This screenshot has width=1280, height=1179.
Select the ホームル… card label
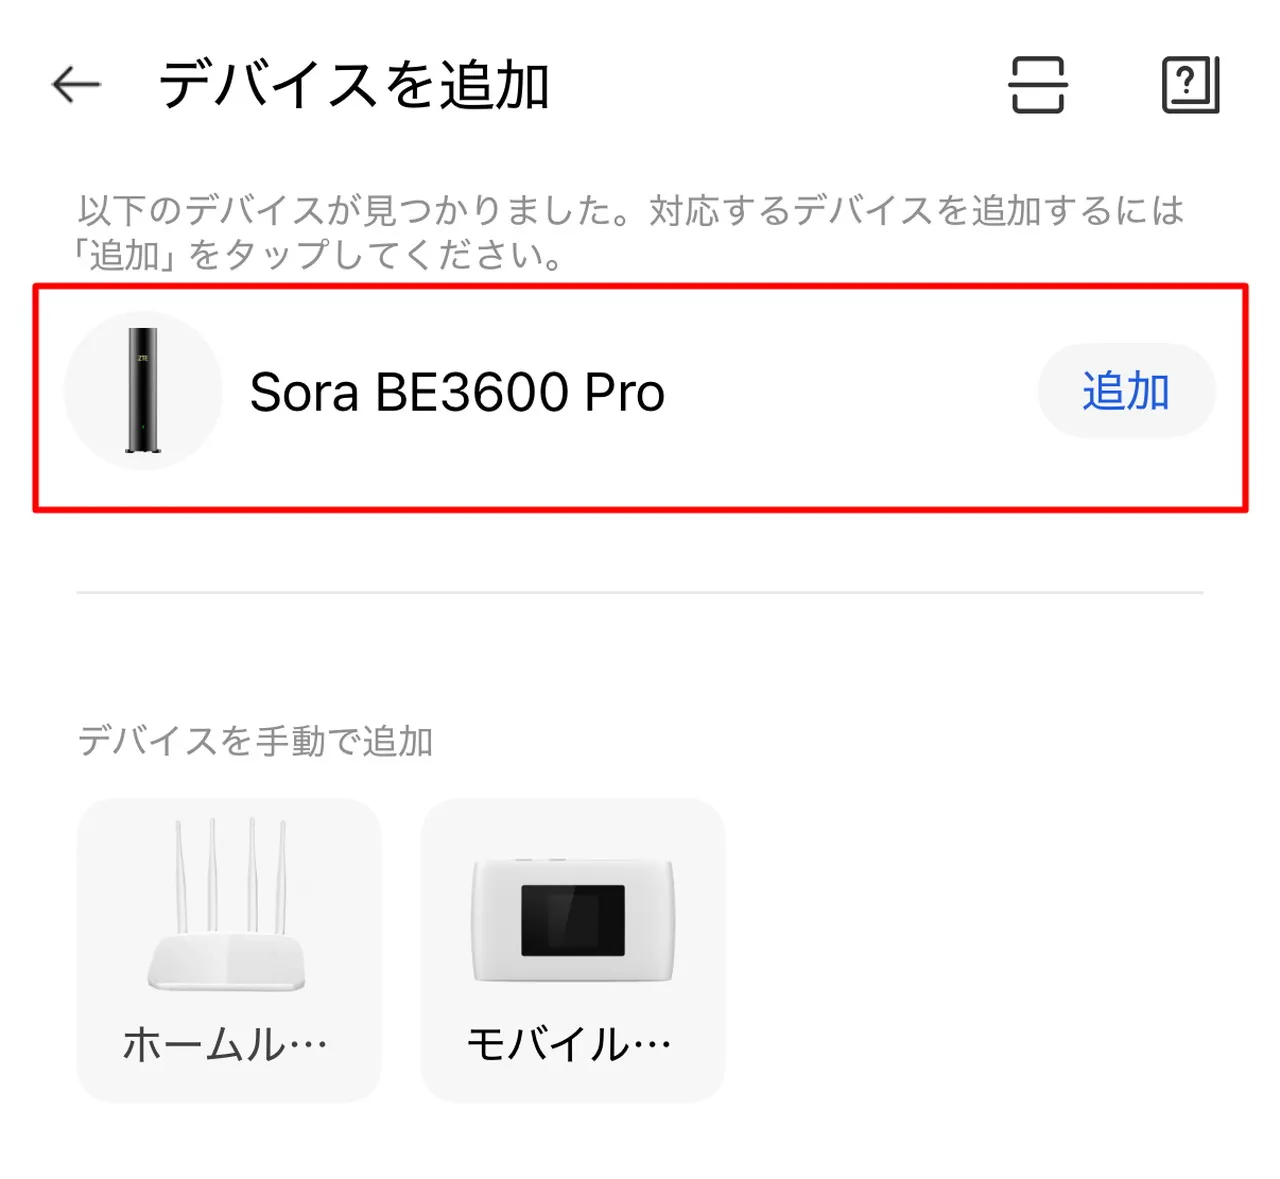click(x=226, y=1045)
